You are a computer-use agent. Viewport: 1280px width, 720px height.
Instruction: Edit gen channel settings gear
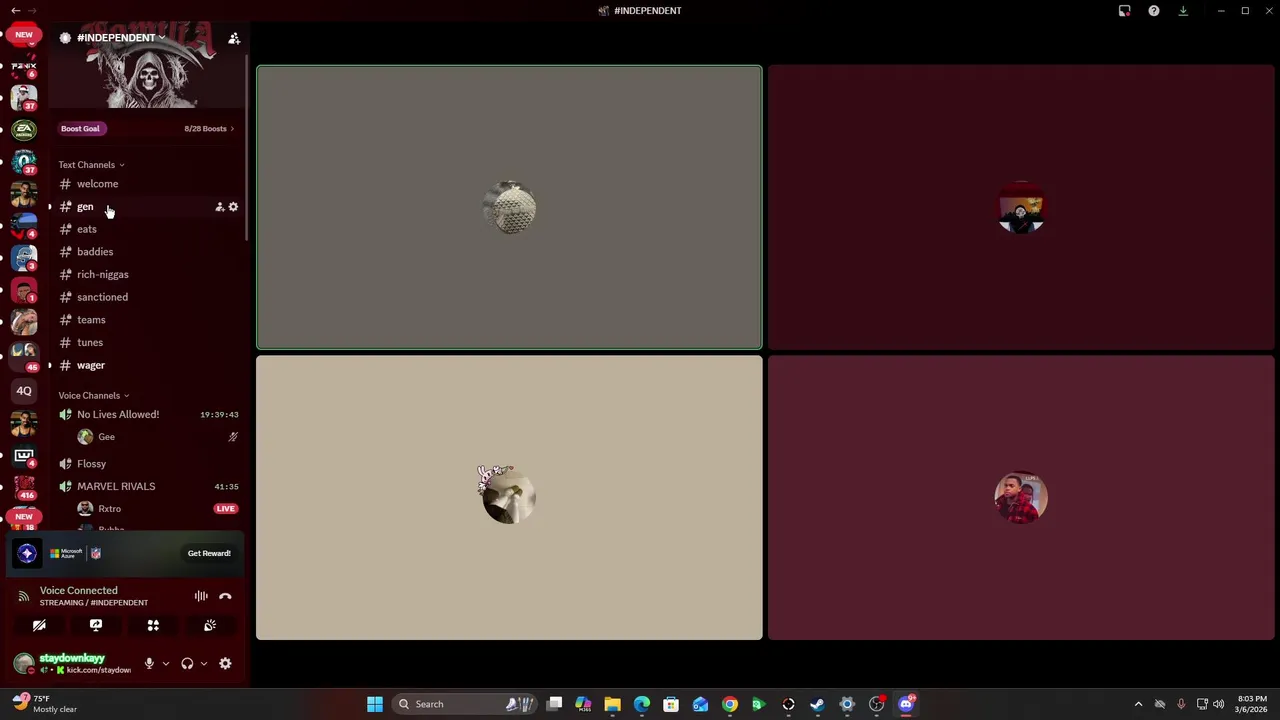(x=233, y=207)
